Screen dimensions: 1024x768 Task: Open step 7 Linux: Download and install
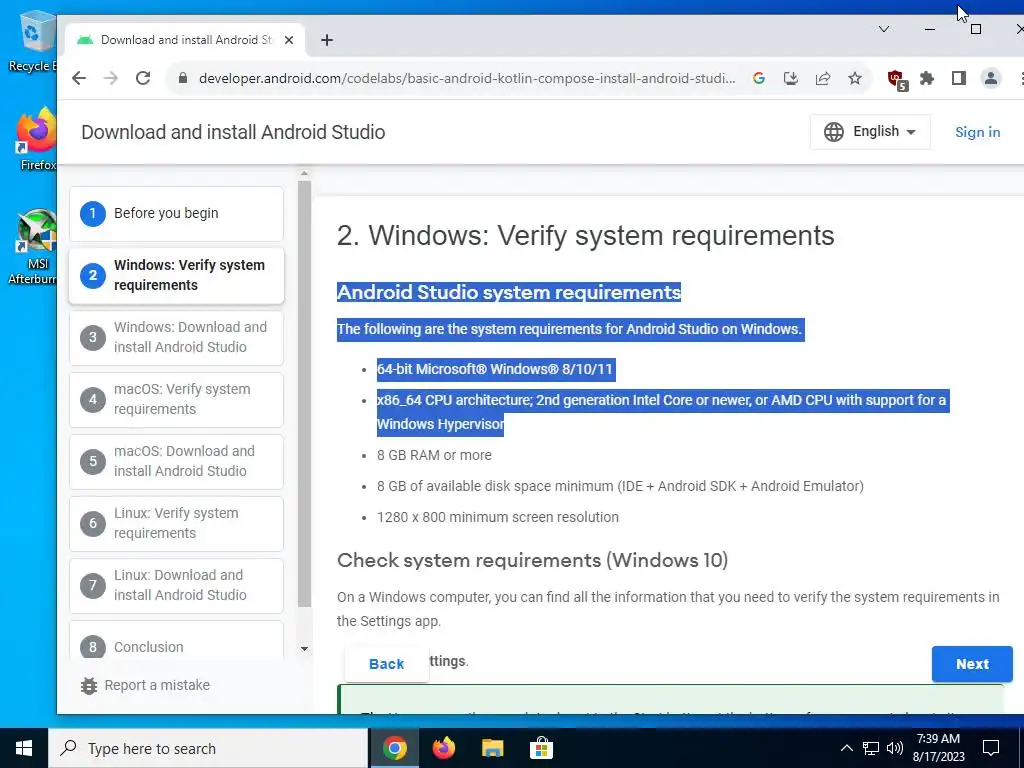pyautogui.click(x=176, y=586)
